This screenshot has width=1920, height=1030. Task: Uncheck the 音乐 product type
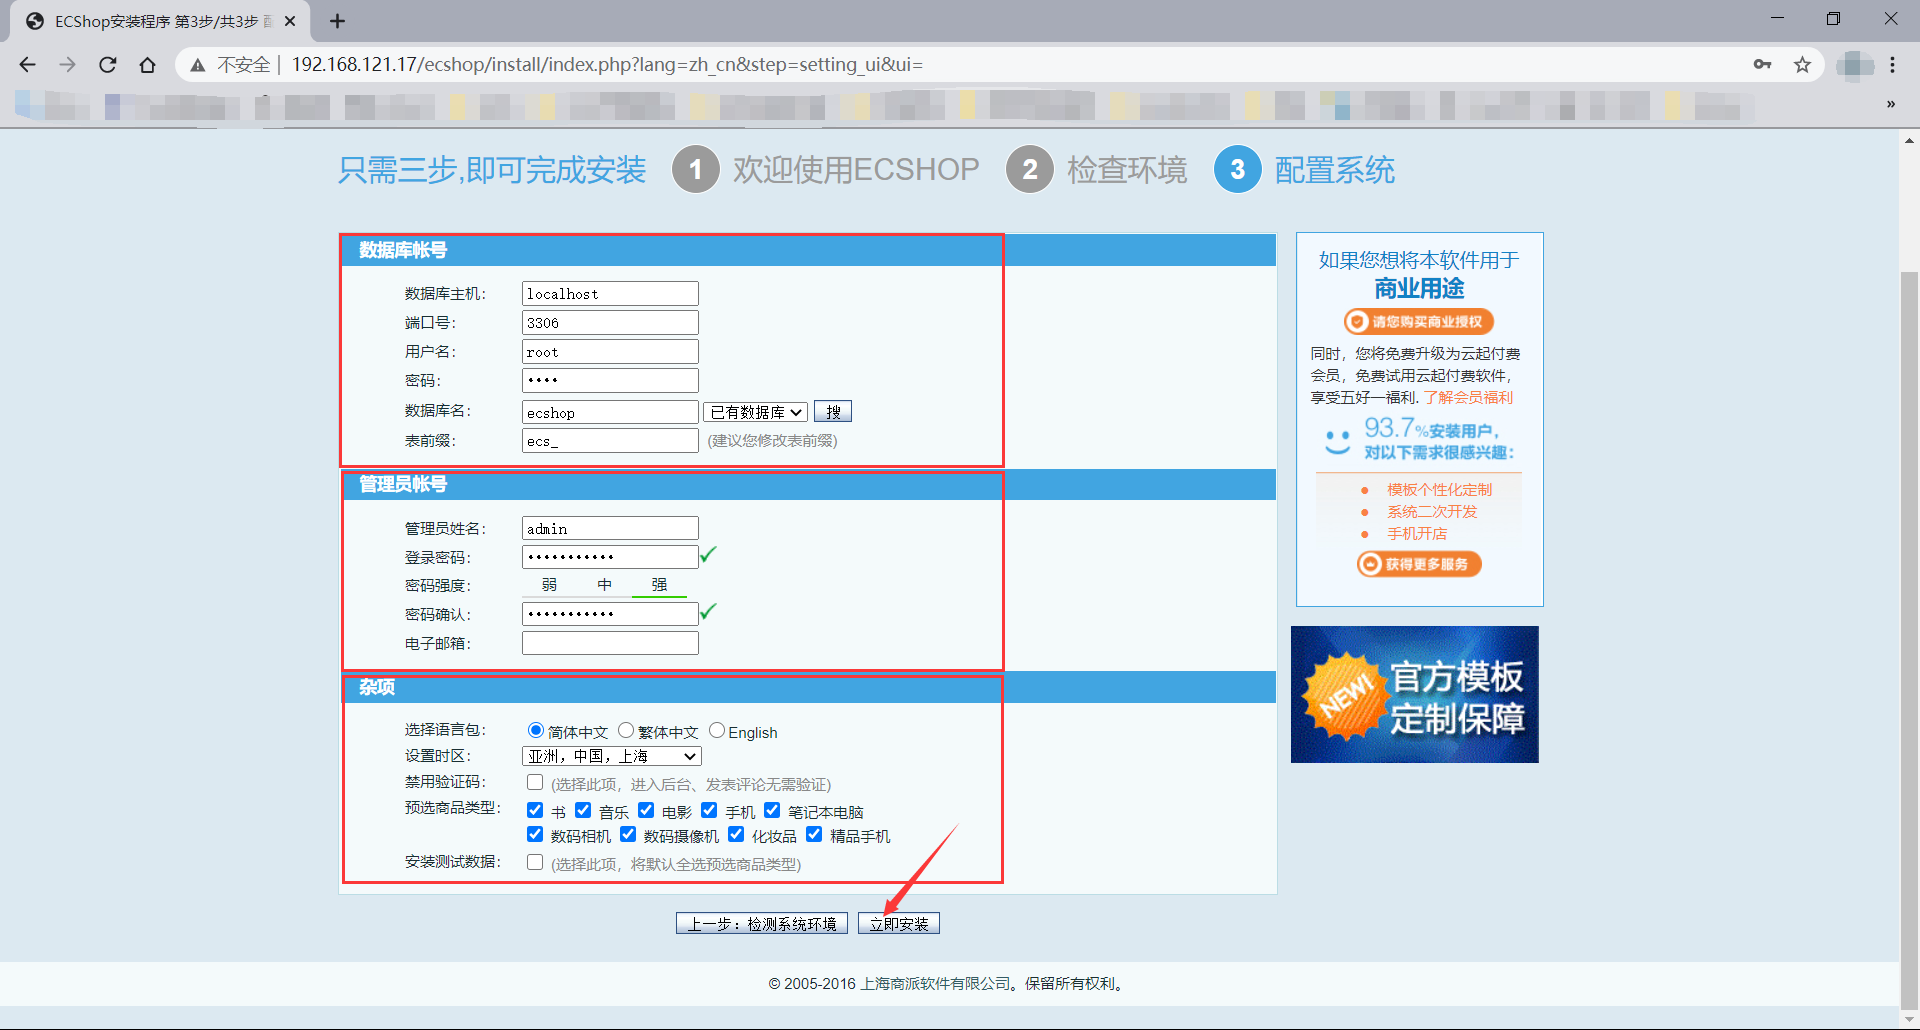(583, 810)
